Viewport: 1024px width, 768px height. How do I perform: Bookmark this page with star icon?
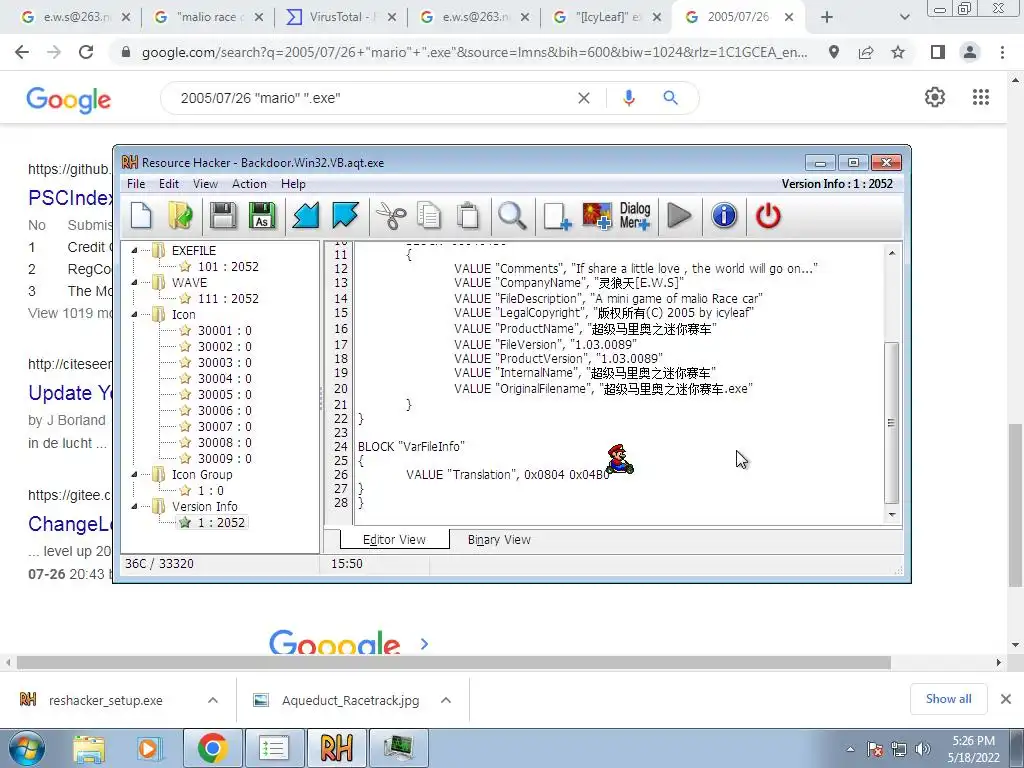coord(898,52)
